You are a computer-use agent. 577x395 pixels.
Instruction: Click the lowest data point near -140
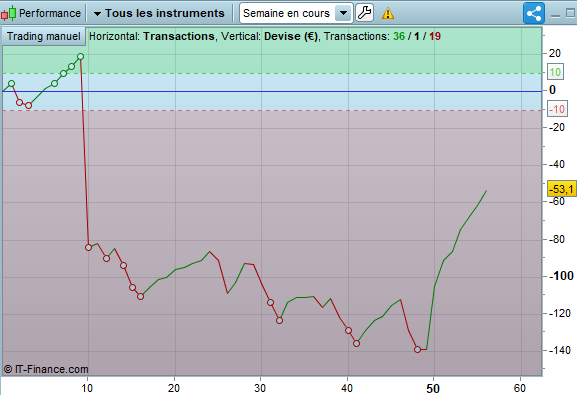tap(417, 349)
